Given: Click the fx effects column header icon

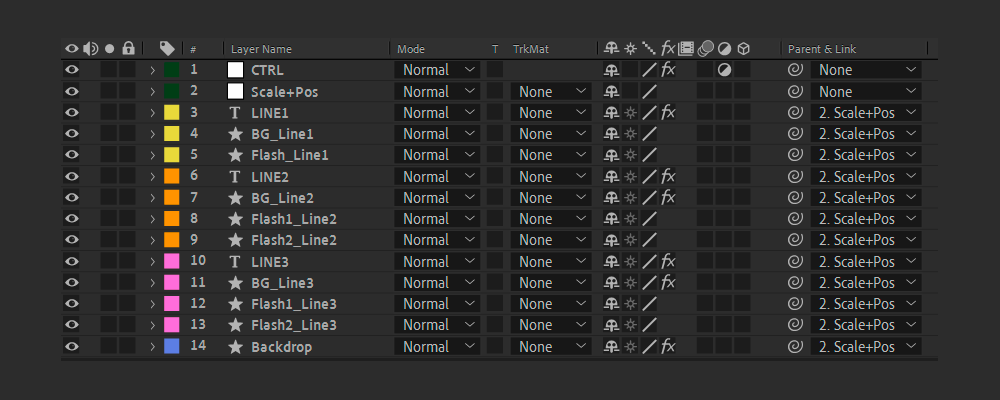Looking at the screenshot, I should (668, 48).
